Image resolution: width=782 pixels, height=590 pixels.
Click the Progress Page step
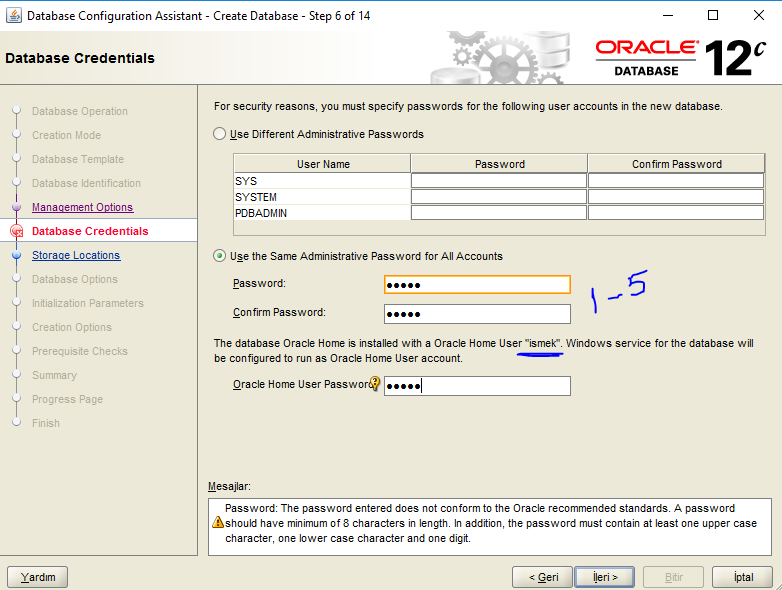67,399
